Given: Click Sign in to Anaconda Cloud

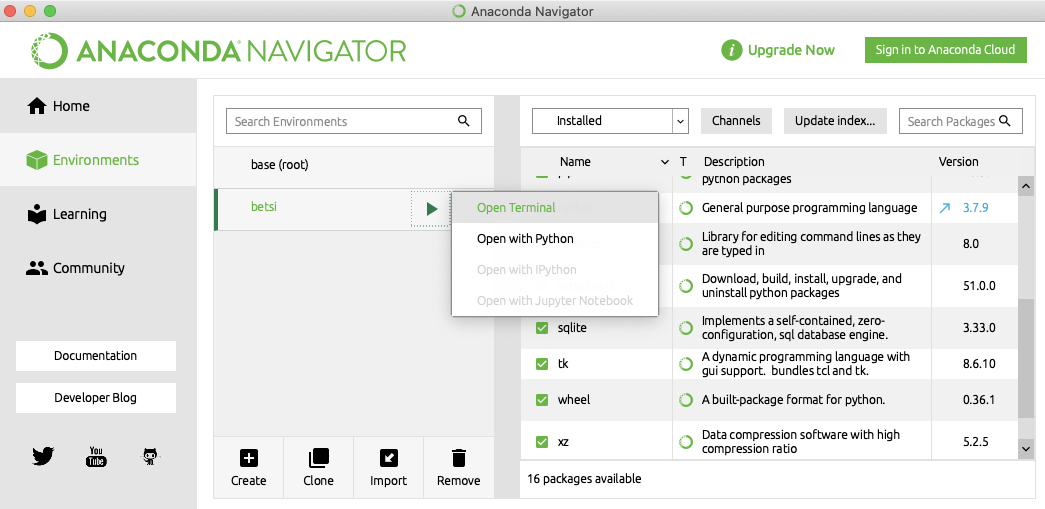Looking at the screenshot, I should 946,50.
